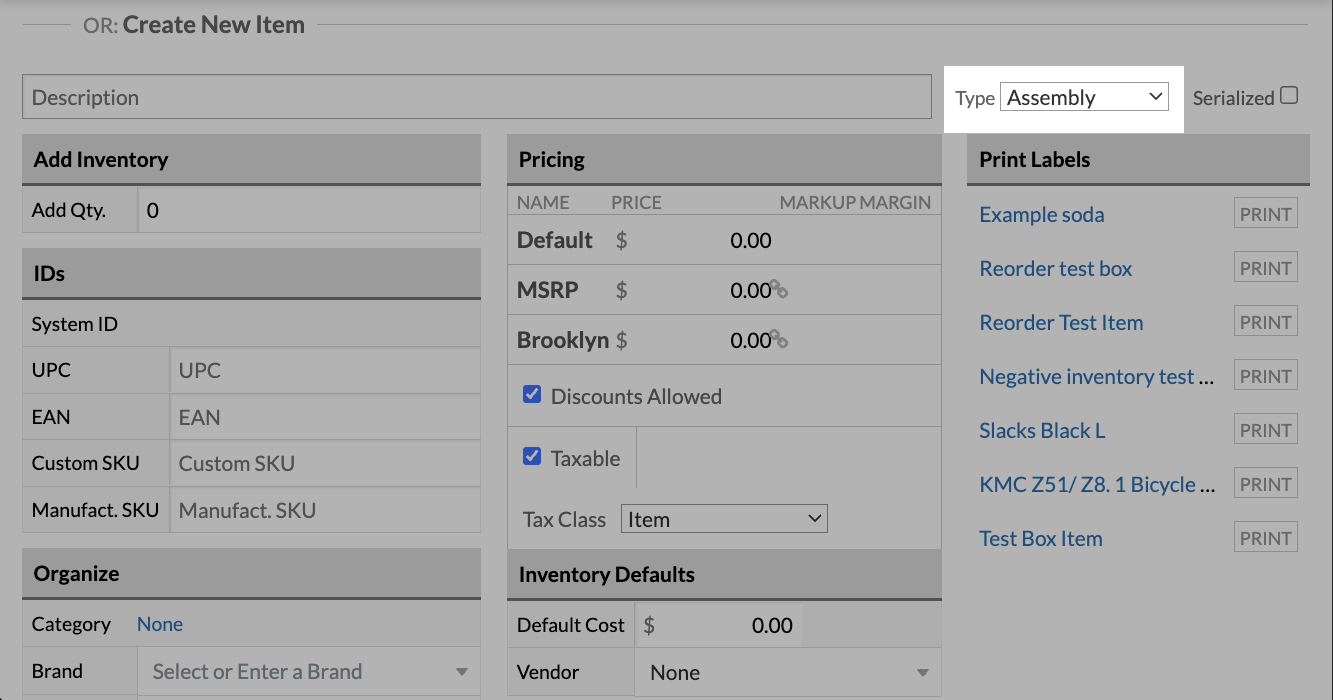Open the Type dropdown showing Assembly
The width and height of the screenshot is (1333, 700).
click(x=1084, y=96)
